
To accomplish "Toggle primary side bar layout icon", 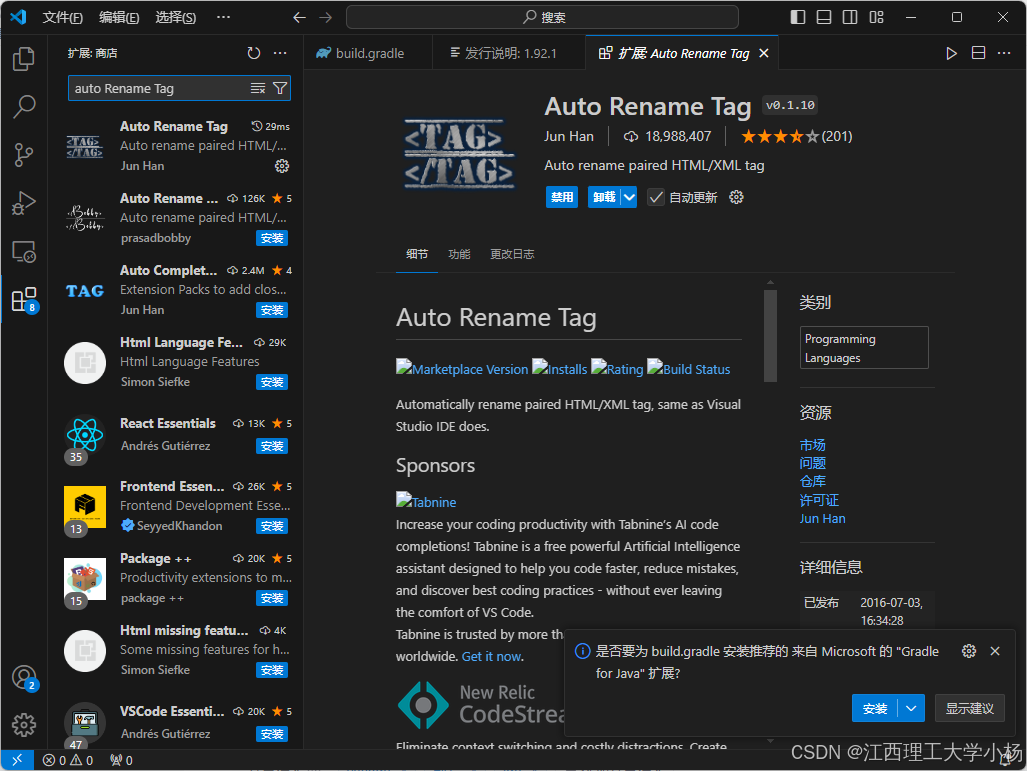I will [798, 17].
